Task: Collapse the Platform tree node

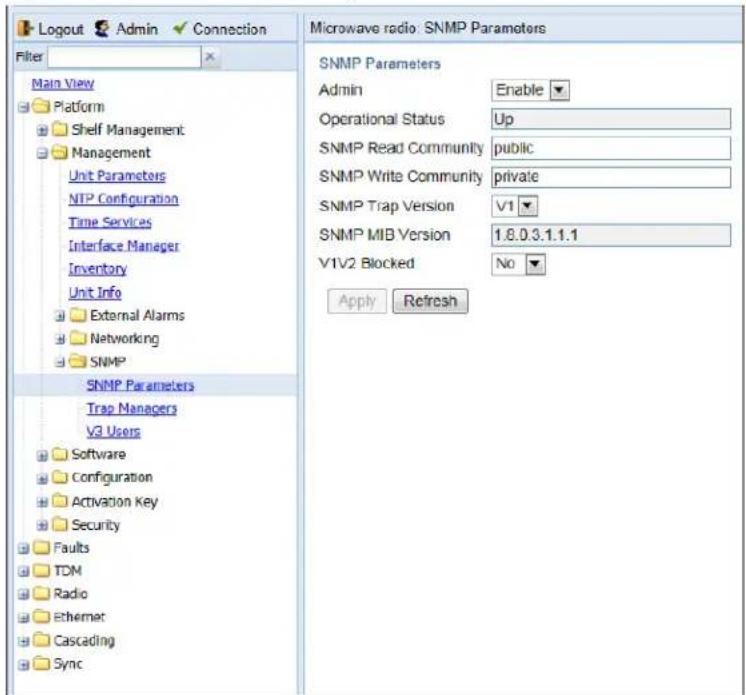Action: (x=24, y=107)
